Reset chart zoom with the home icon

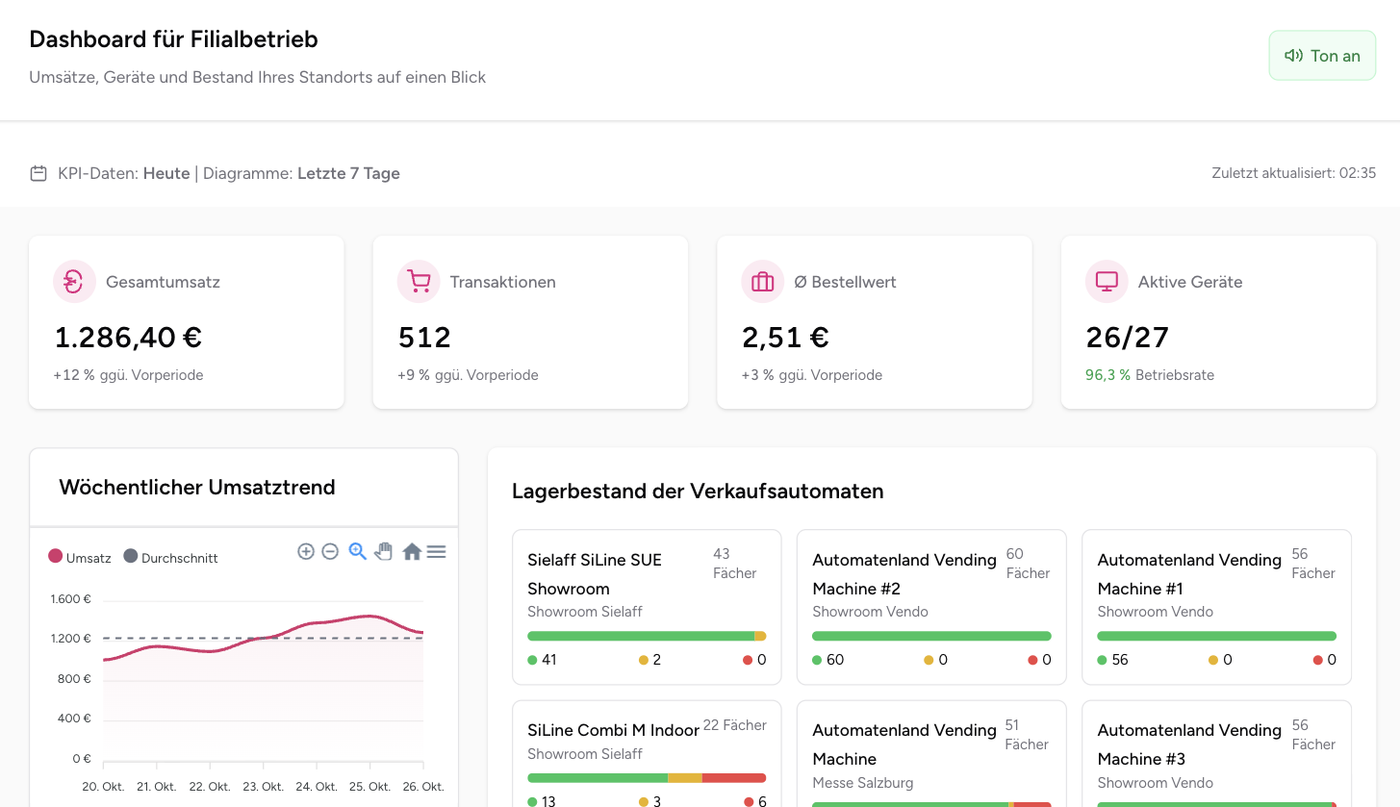point(411,551)
